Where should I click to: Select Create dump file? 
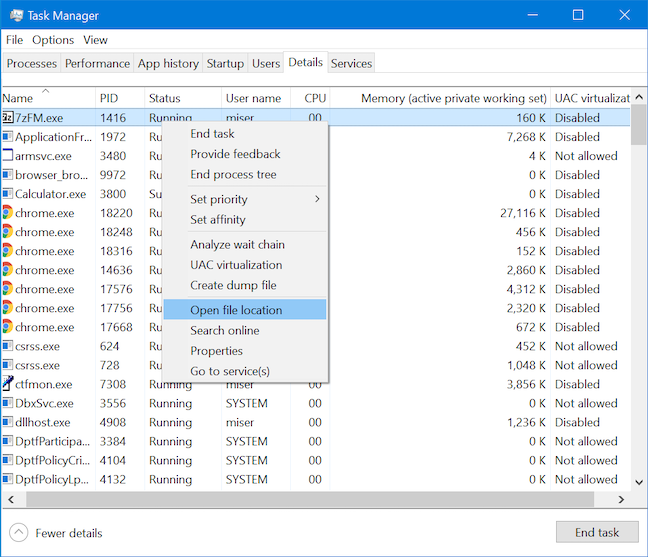245,285
